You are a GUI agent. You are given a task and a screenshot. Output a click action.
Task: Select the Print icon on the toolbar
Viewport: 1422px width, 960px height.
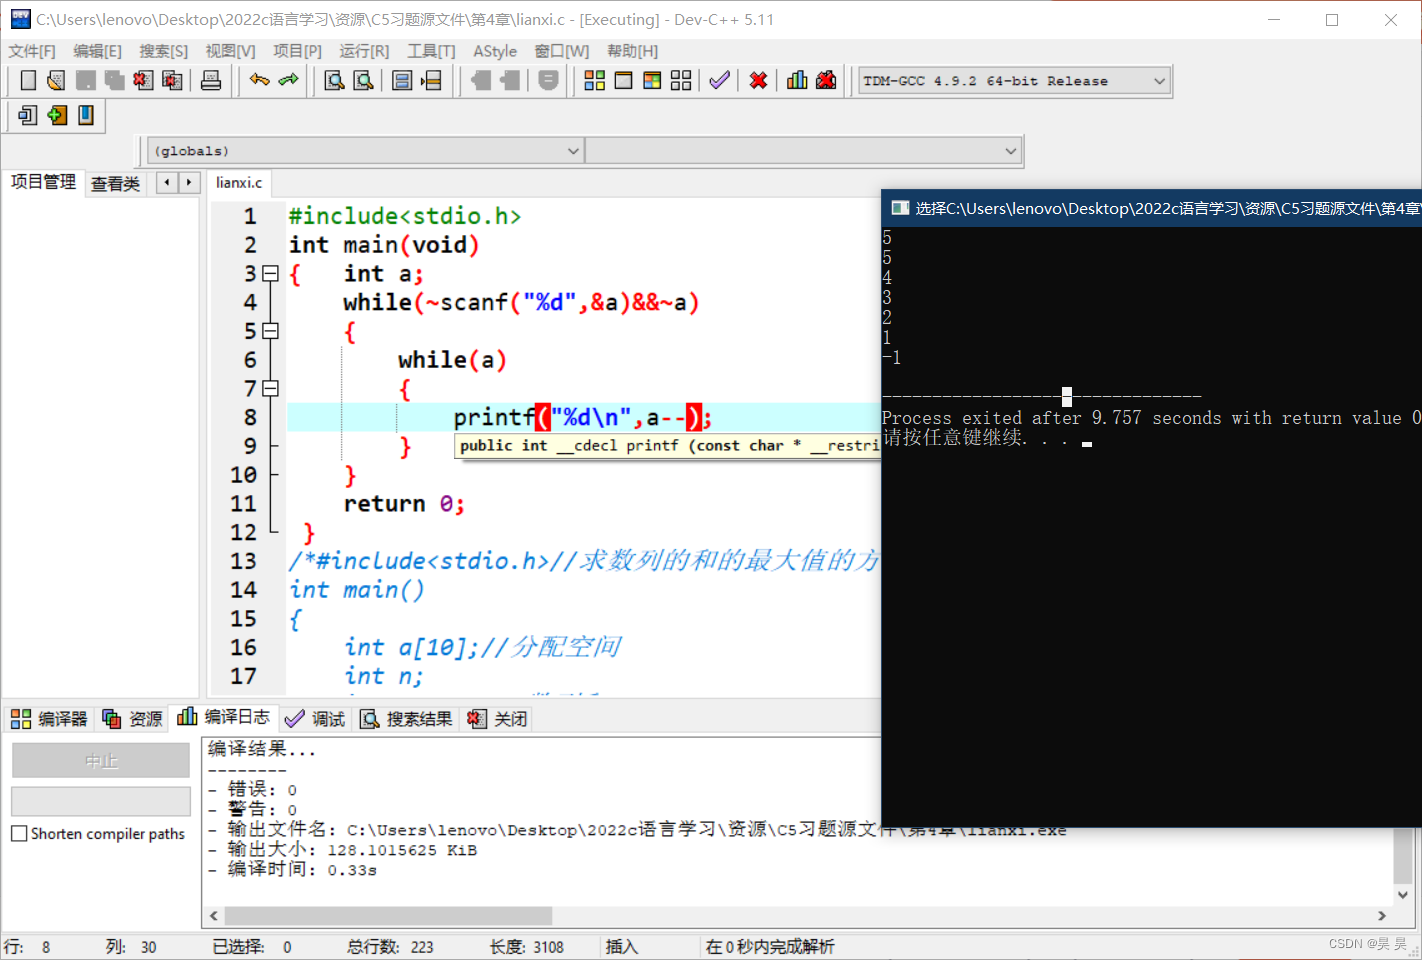coord(211,80)
